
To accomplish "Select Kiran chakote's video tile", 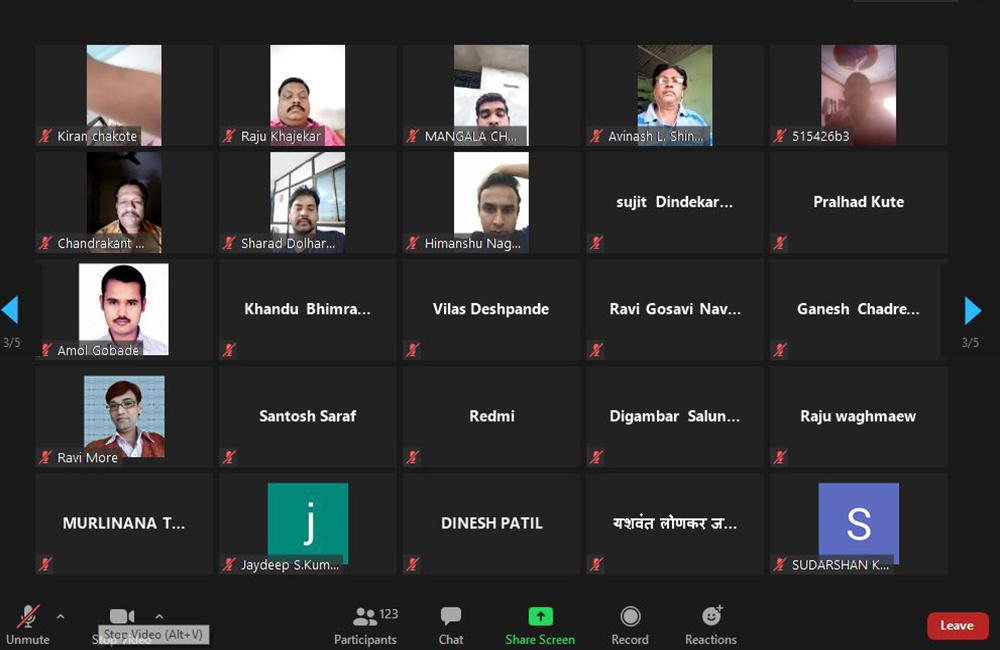I will coord(124,95).
